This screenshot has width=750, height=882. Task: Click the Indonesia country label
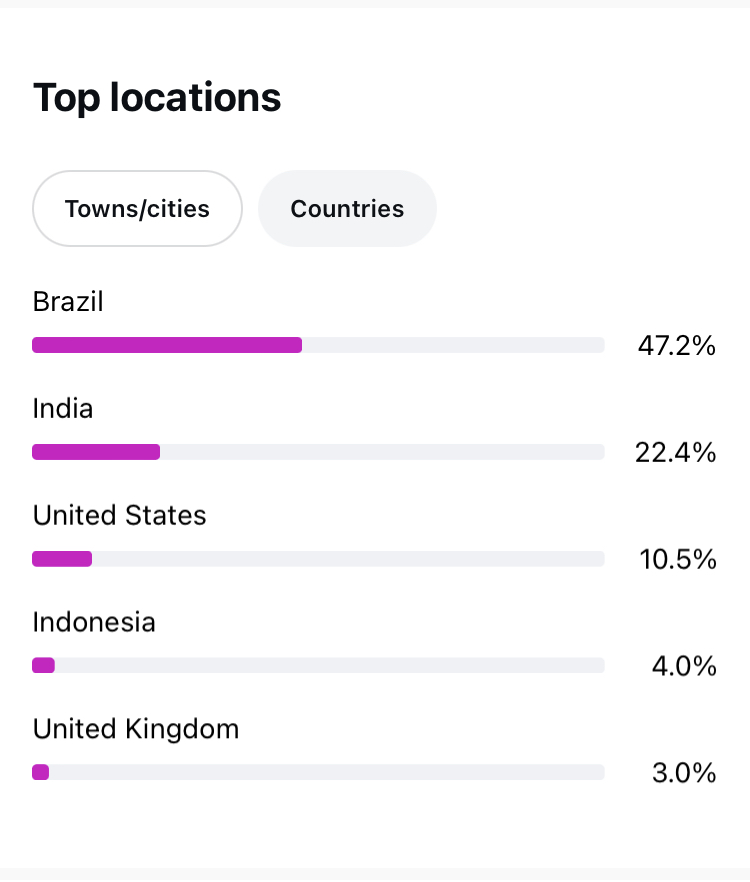pos(94,623)
